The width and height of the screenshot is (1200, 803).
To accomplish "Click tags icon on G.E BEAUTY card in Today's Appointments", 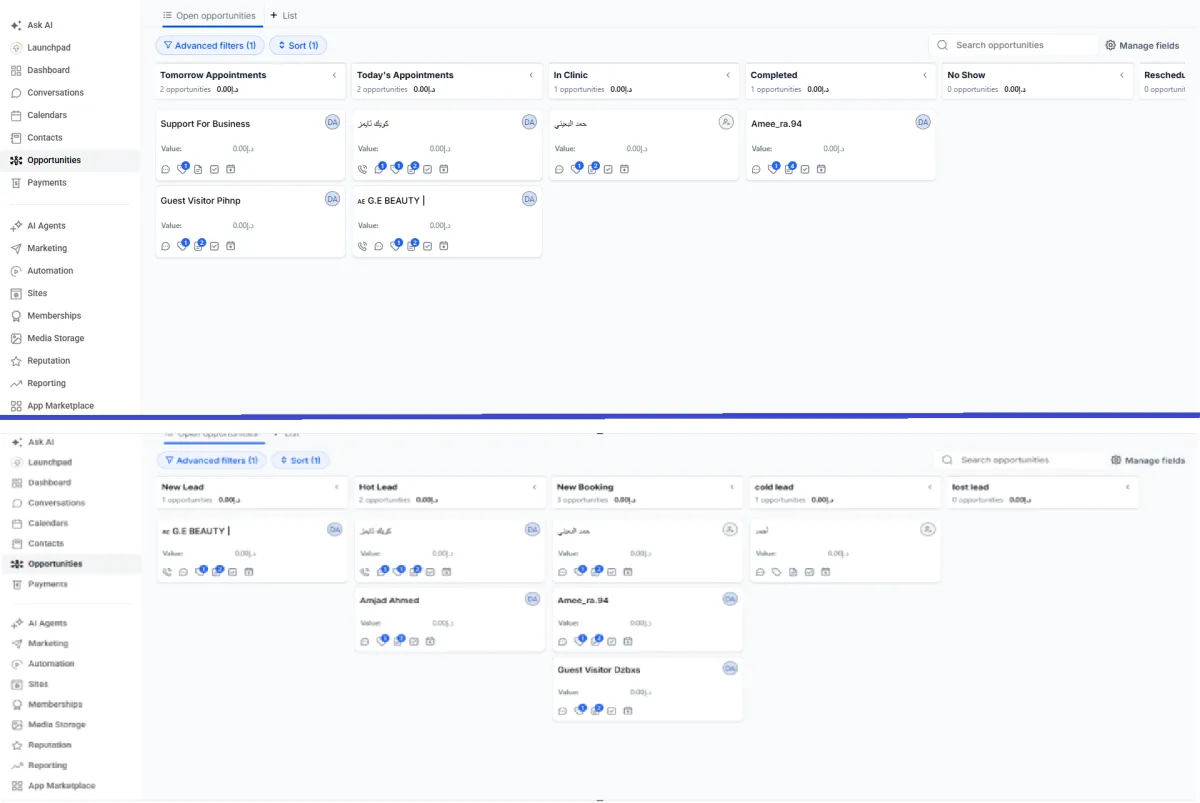I will pos(395,246).
